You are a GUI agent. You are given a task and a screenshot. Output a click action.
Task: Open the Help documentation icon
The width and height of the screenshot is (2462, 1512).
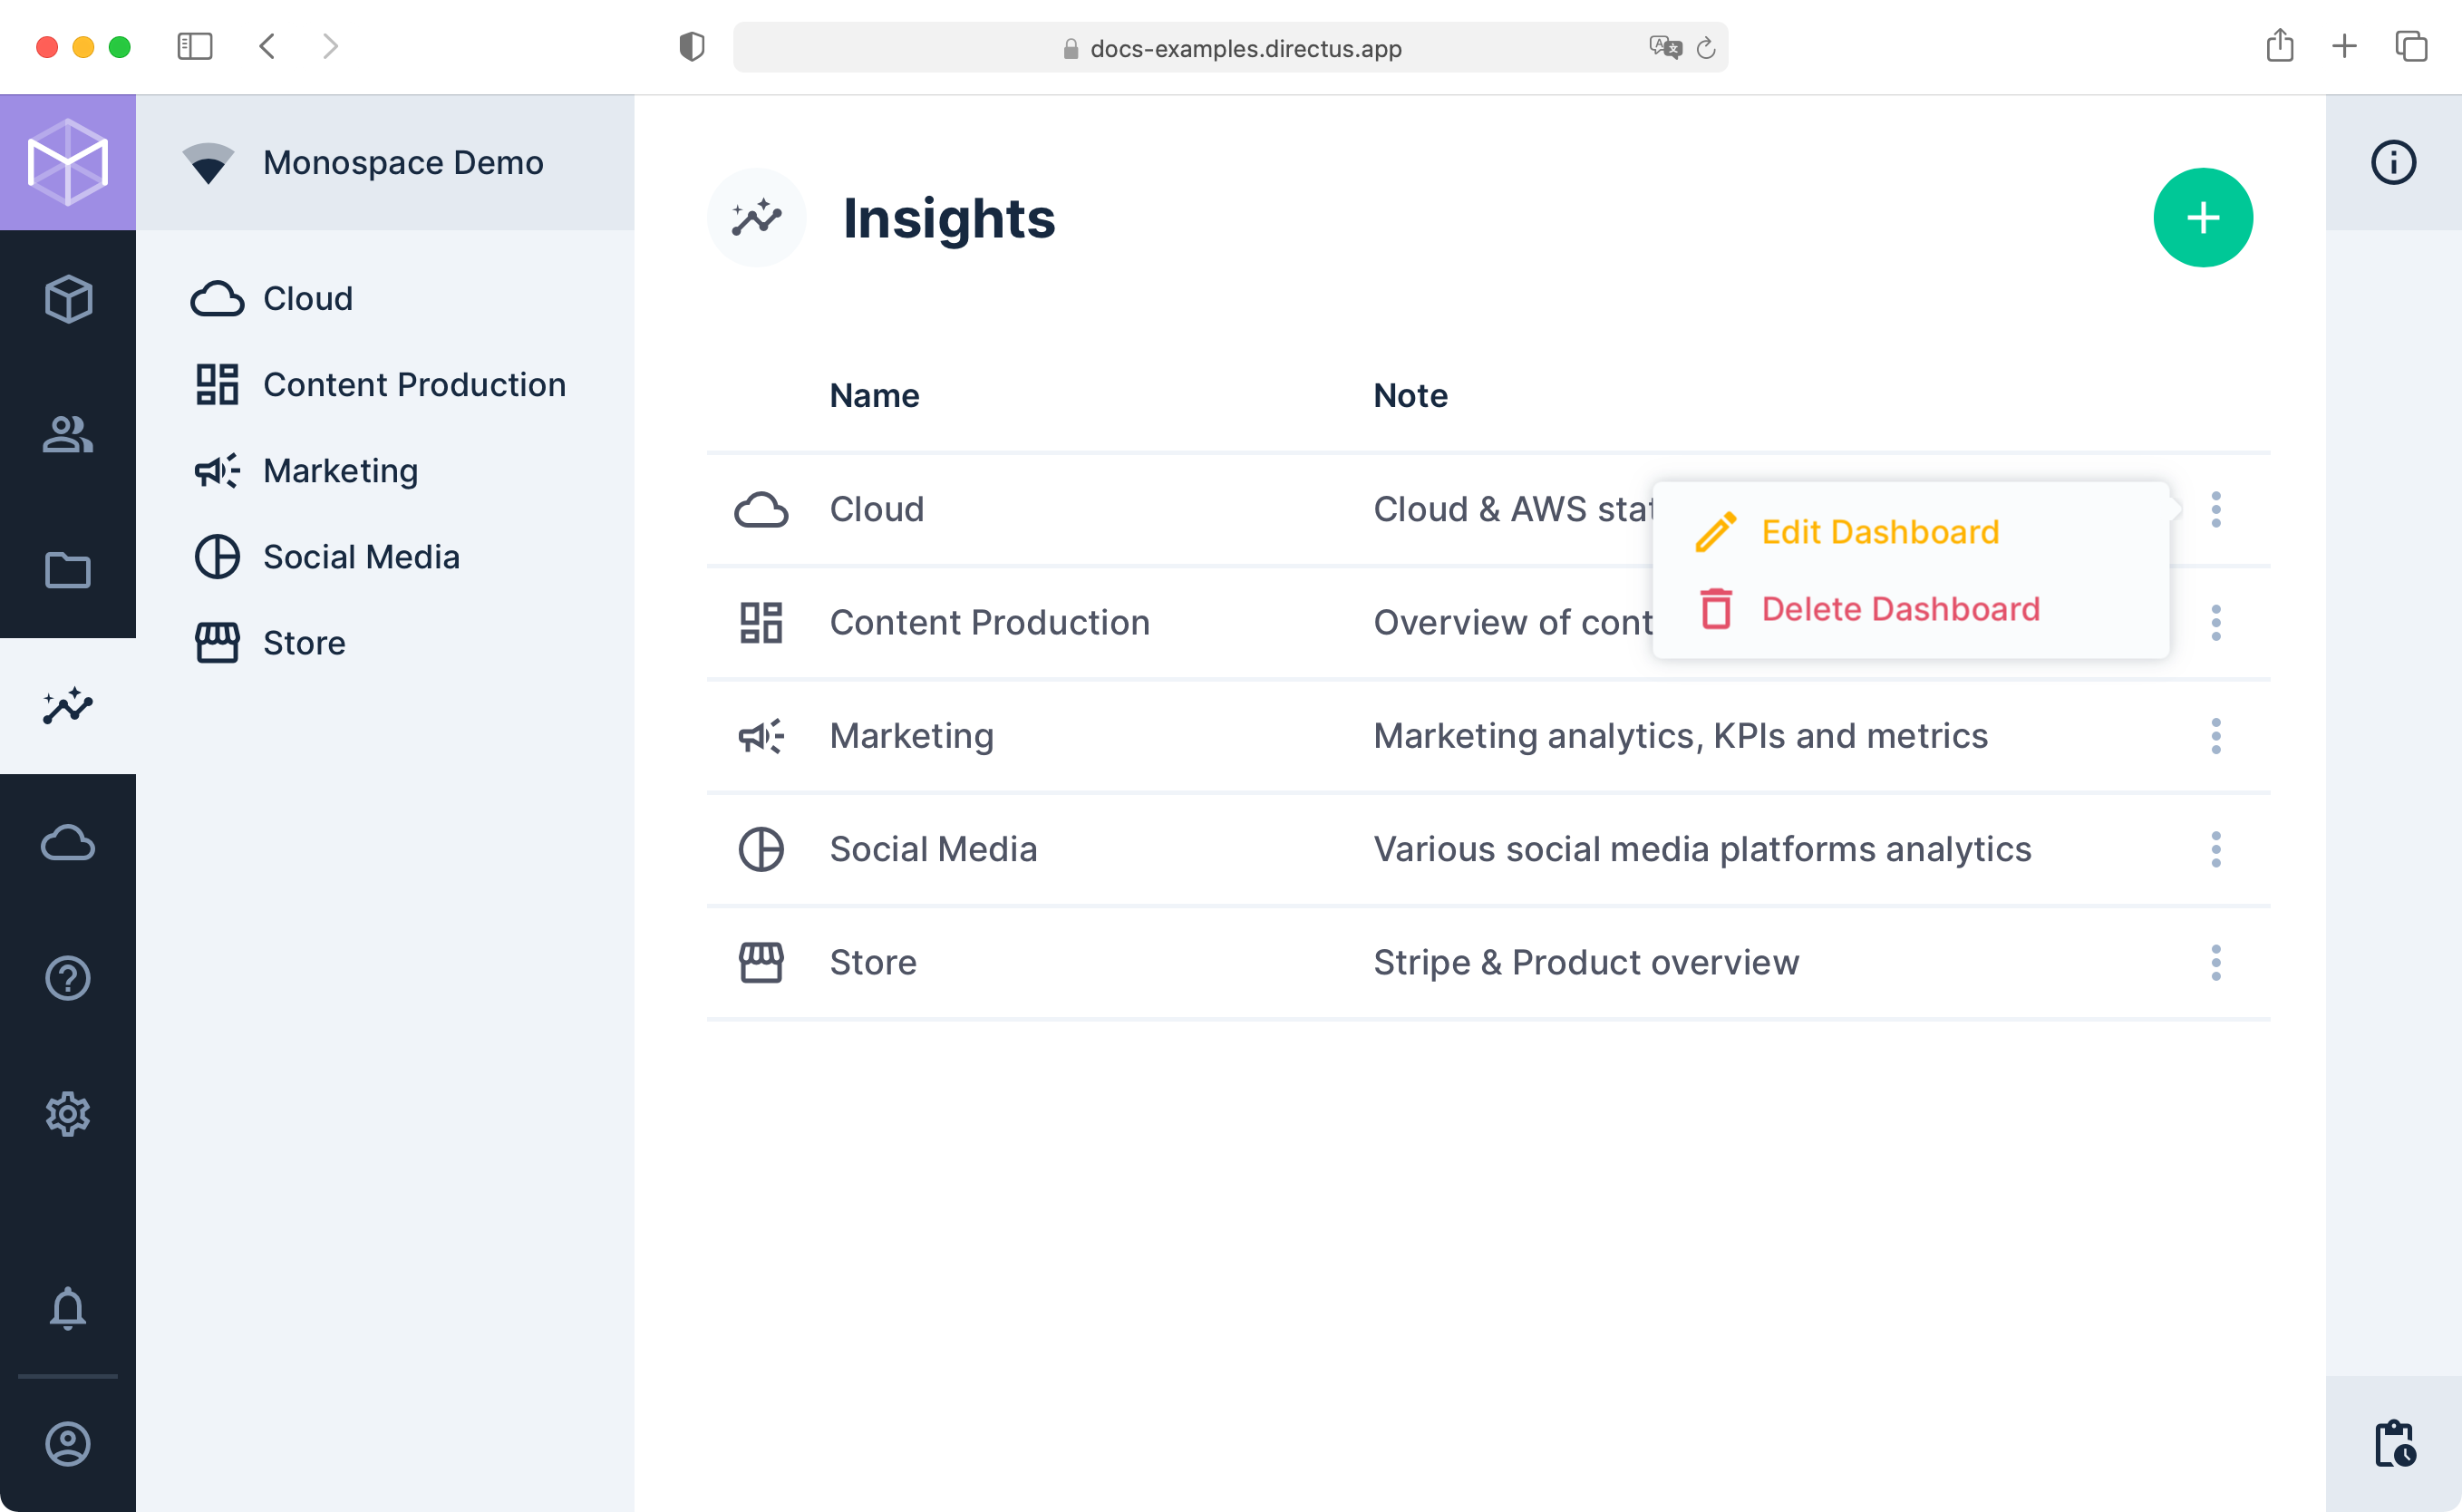click(67, 979)
